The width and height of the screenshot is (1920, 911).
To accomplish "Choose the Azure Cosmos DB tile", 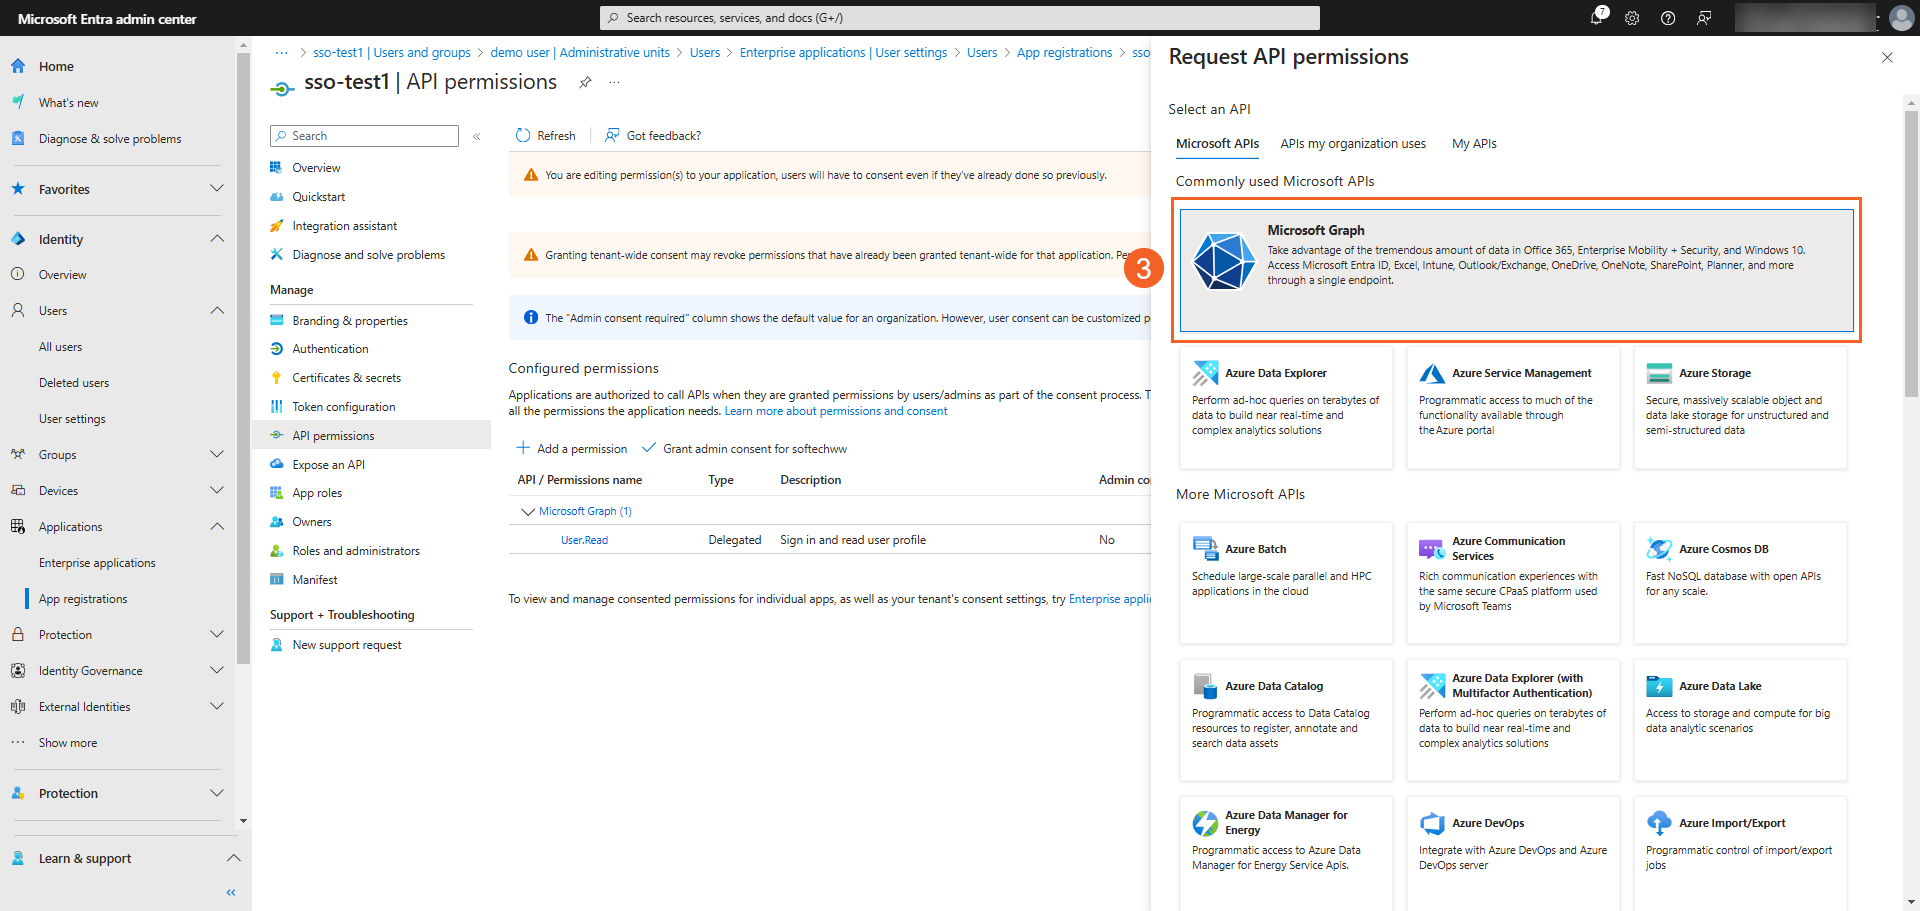I will pos(1739,582).
